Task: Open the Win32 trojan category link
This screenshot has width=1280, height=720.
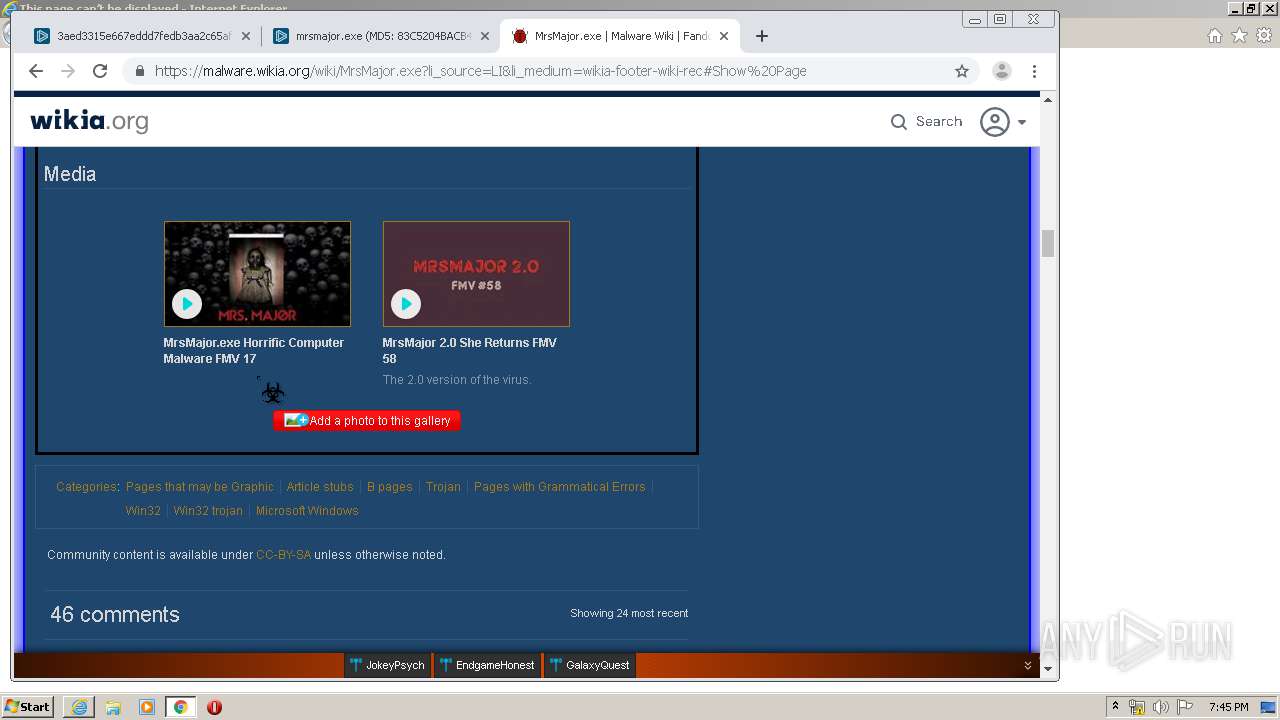Action: pos(208,511)
